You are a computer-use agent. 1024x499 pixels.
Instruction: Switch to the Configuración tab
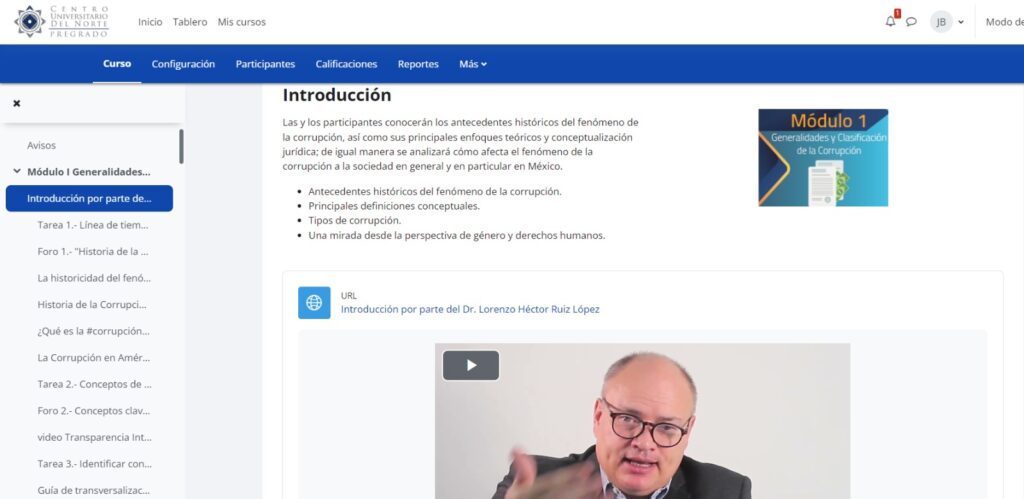183,64
